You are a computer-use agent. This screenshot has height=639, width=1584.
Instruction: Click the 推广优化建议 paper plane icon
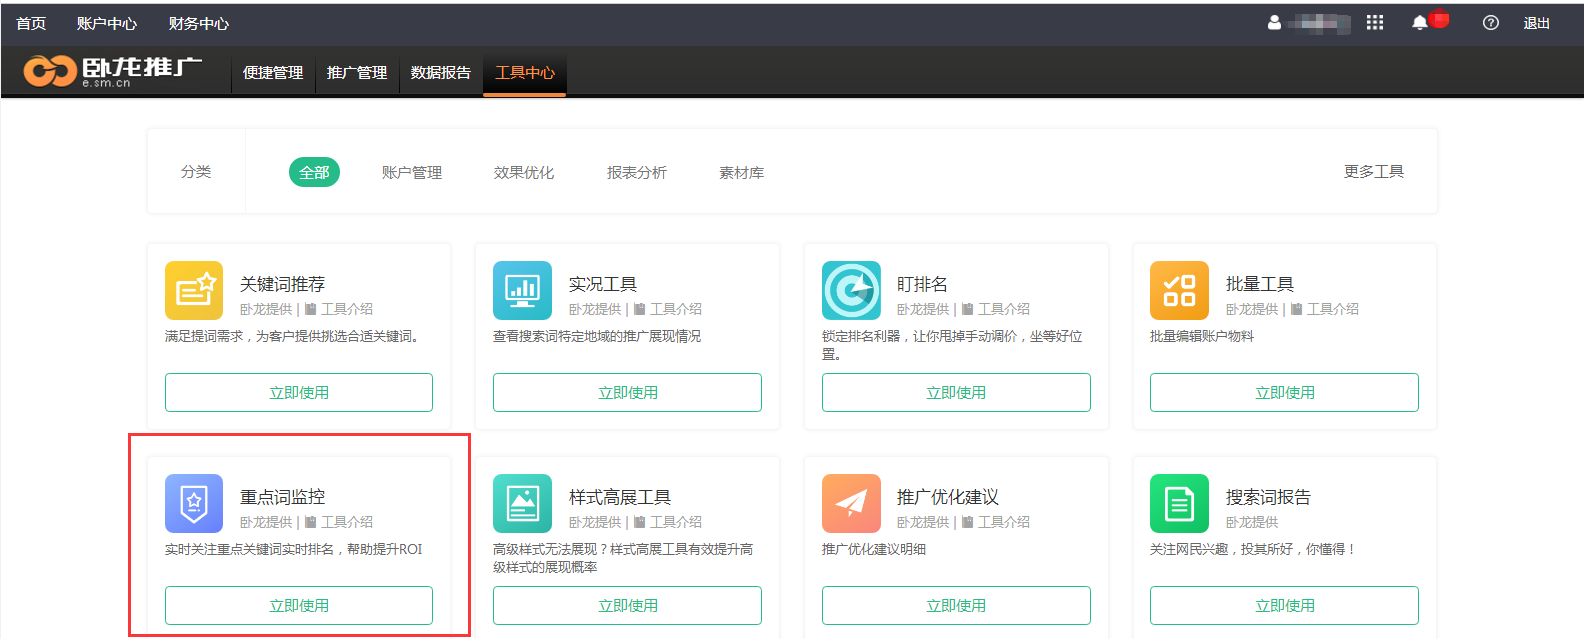[851, 503]
